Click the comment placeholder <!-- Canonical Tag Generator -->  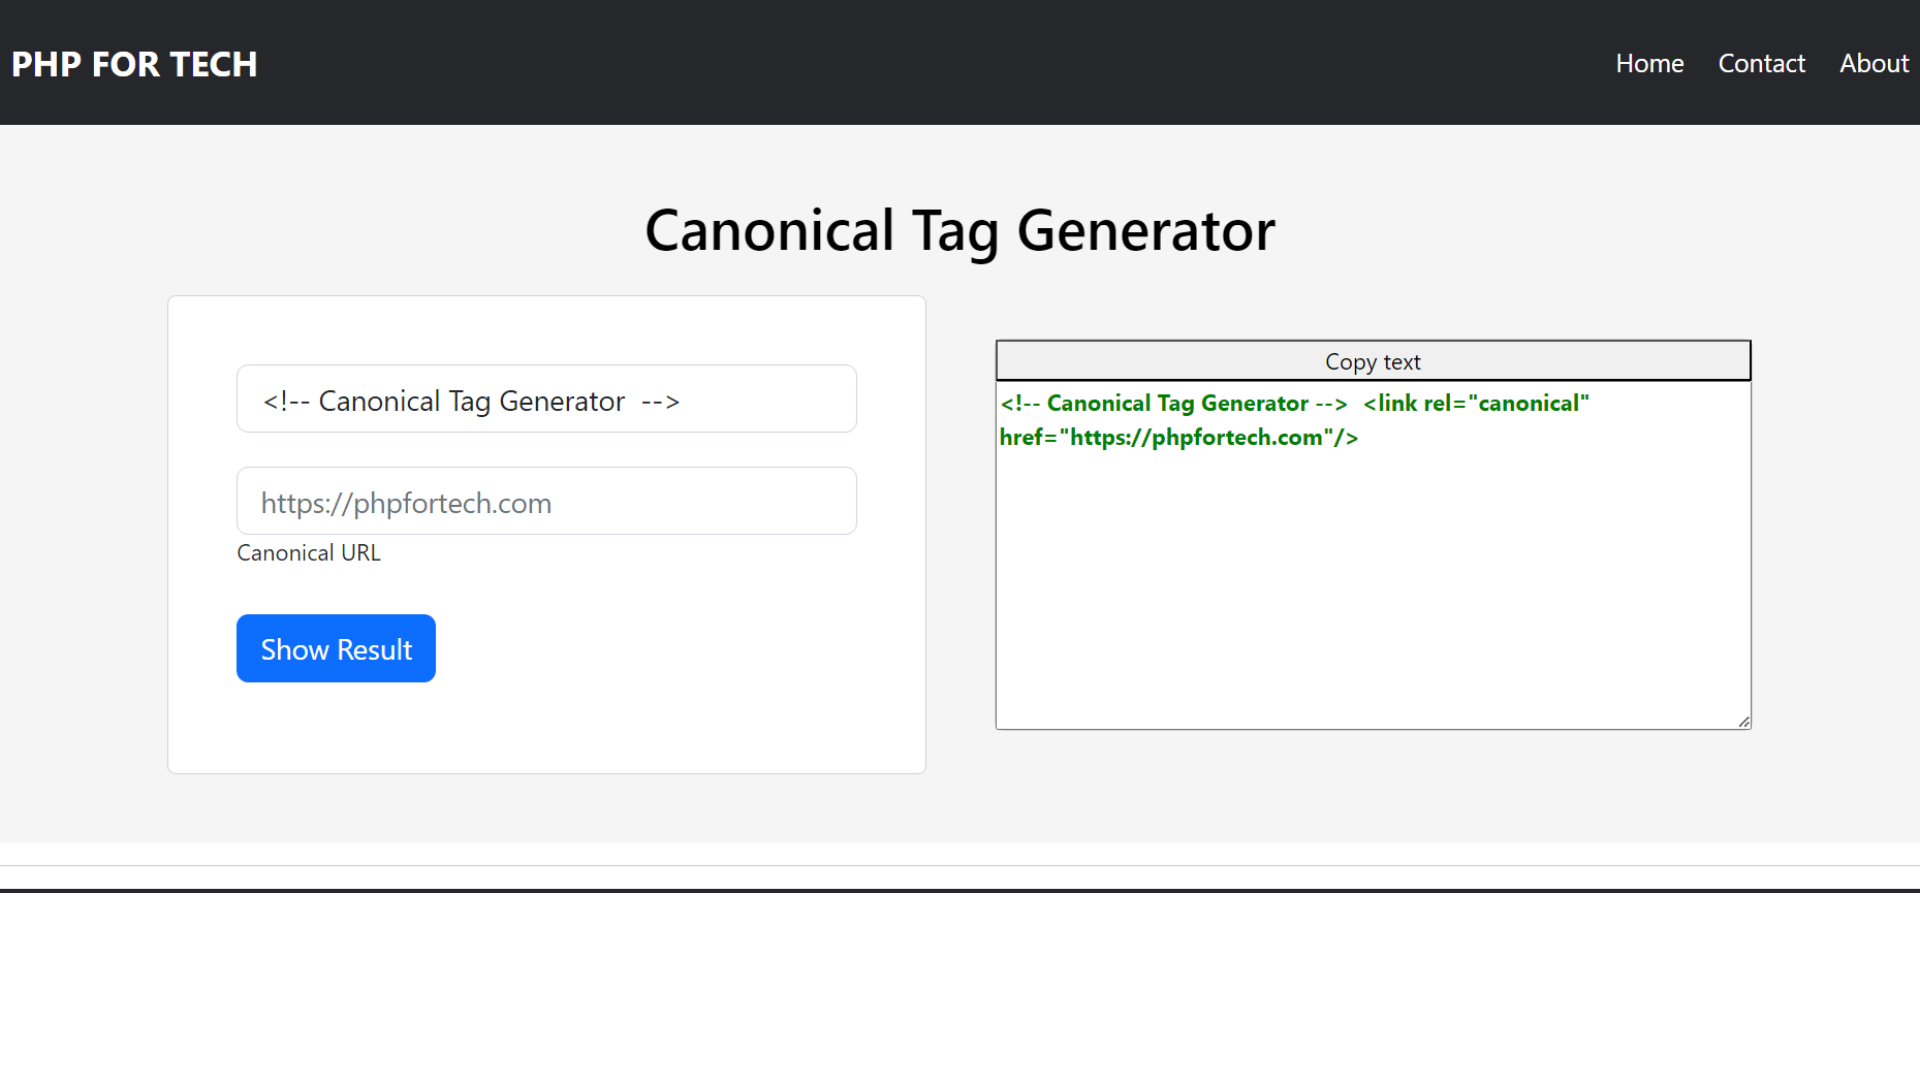tap(470, 400)
